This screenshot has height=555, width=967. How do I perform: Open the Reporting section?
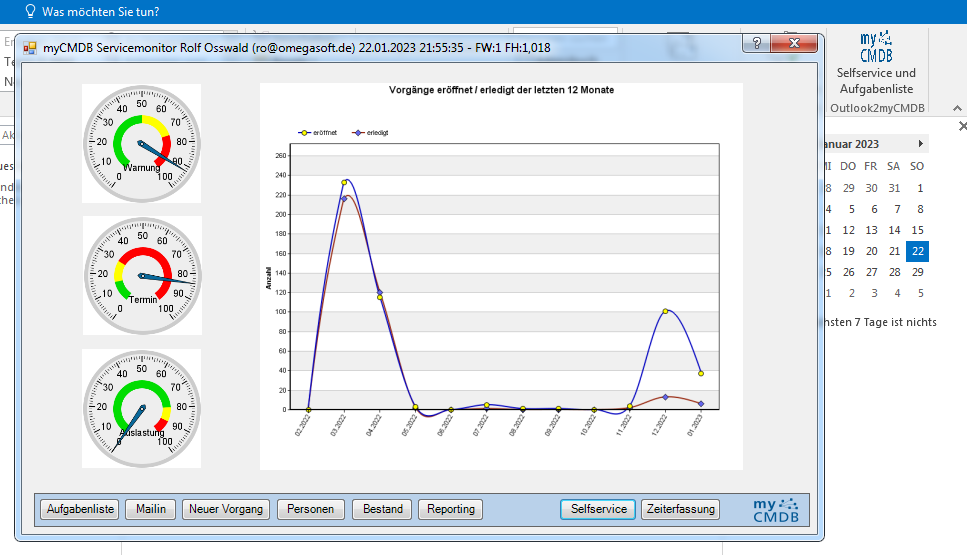(x=450, y=509)
